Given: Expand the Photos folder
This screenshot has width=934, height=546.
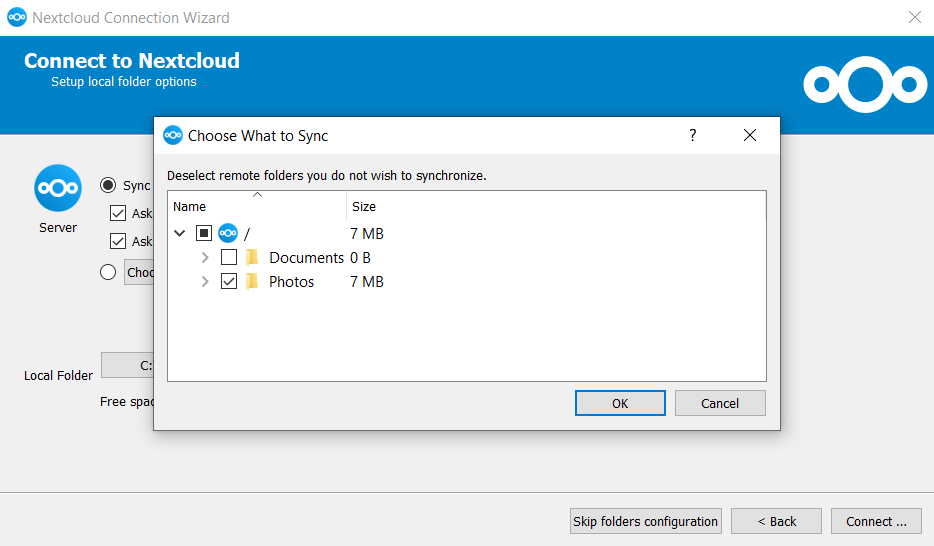Looking at the screenshot, I should pos(205,282).
